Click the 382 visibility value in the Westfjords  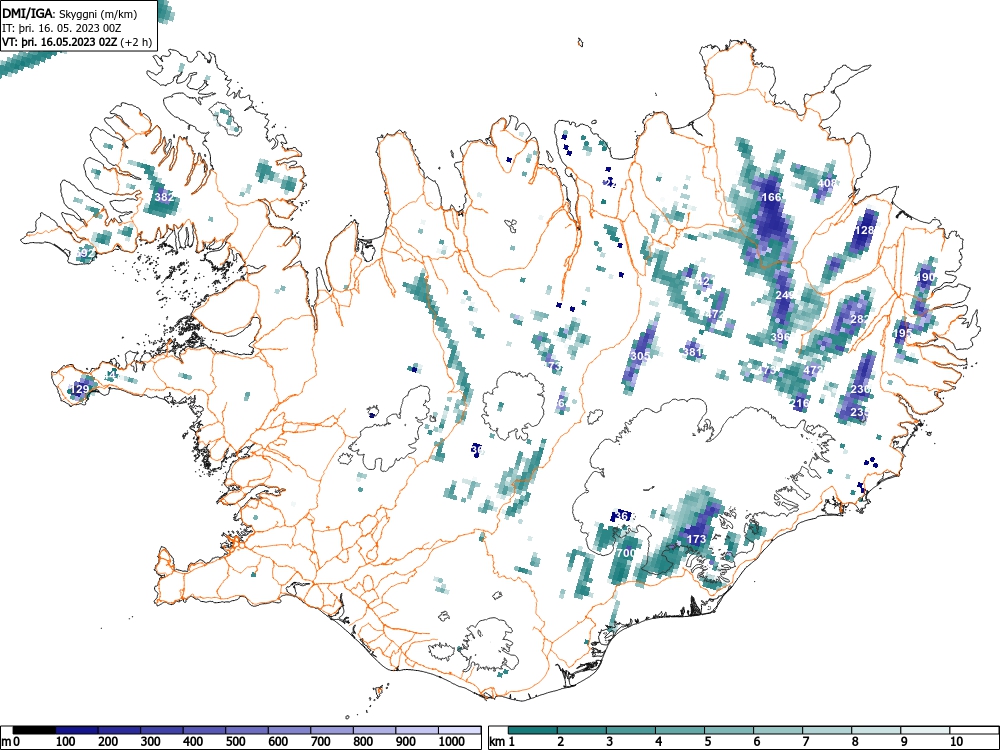tap(164, 197)
